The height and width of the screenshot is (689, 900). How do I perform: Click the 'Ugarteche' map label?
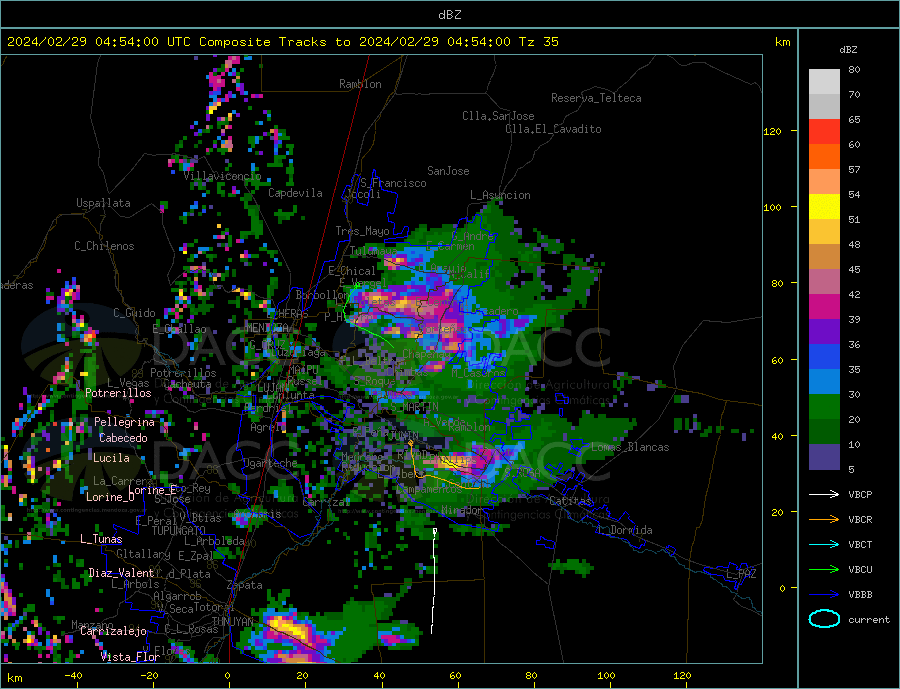(x=271, y=463)
